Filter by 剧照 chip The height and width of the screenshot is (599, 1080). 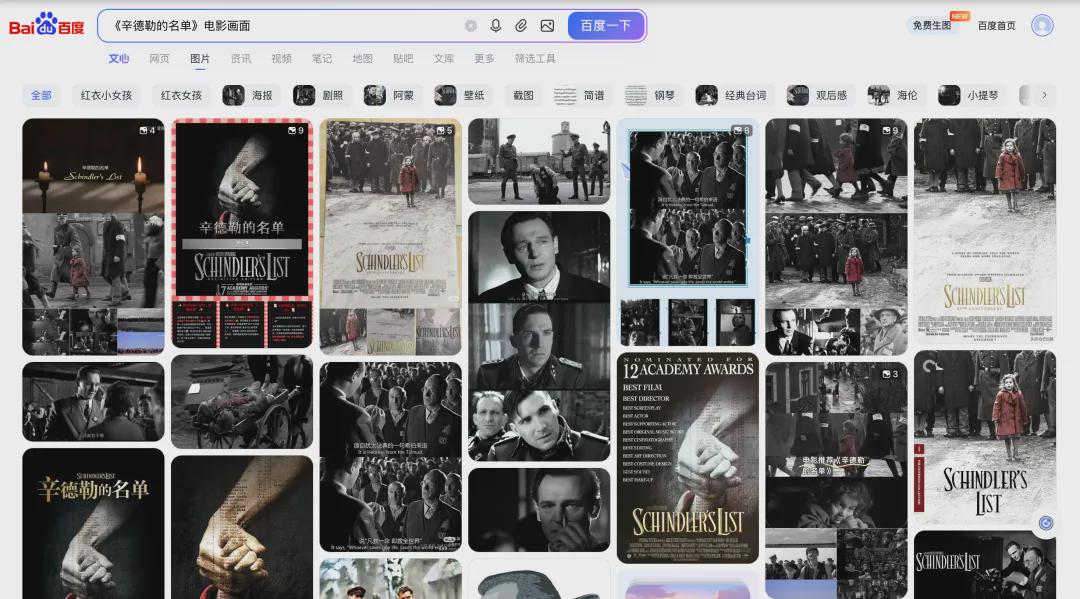click(x=320, y=95)
